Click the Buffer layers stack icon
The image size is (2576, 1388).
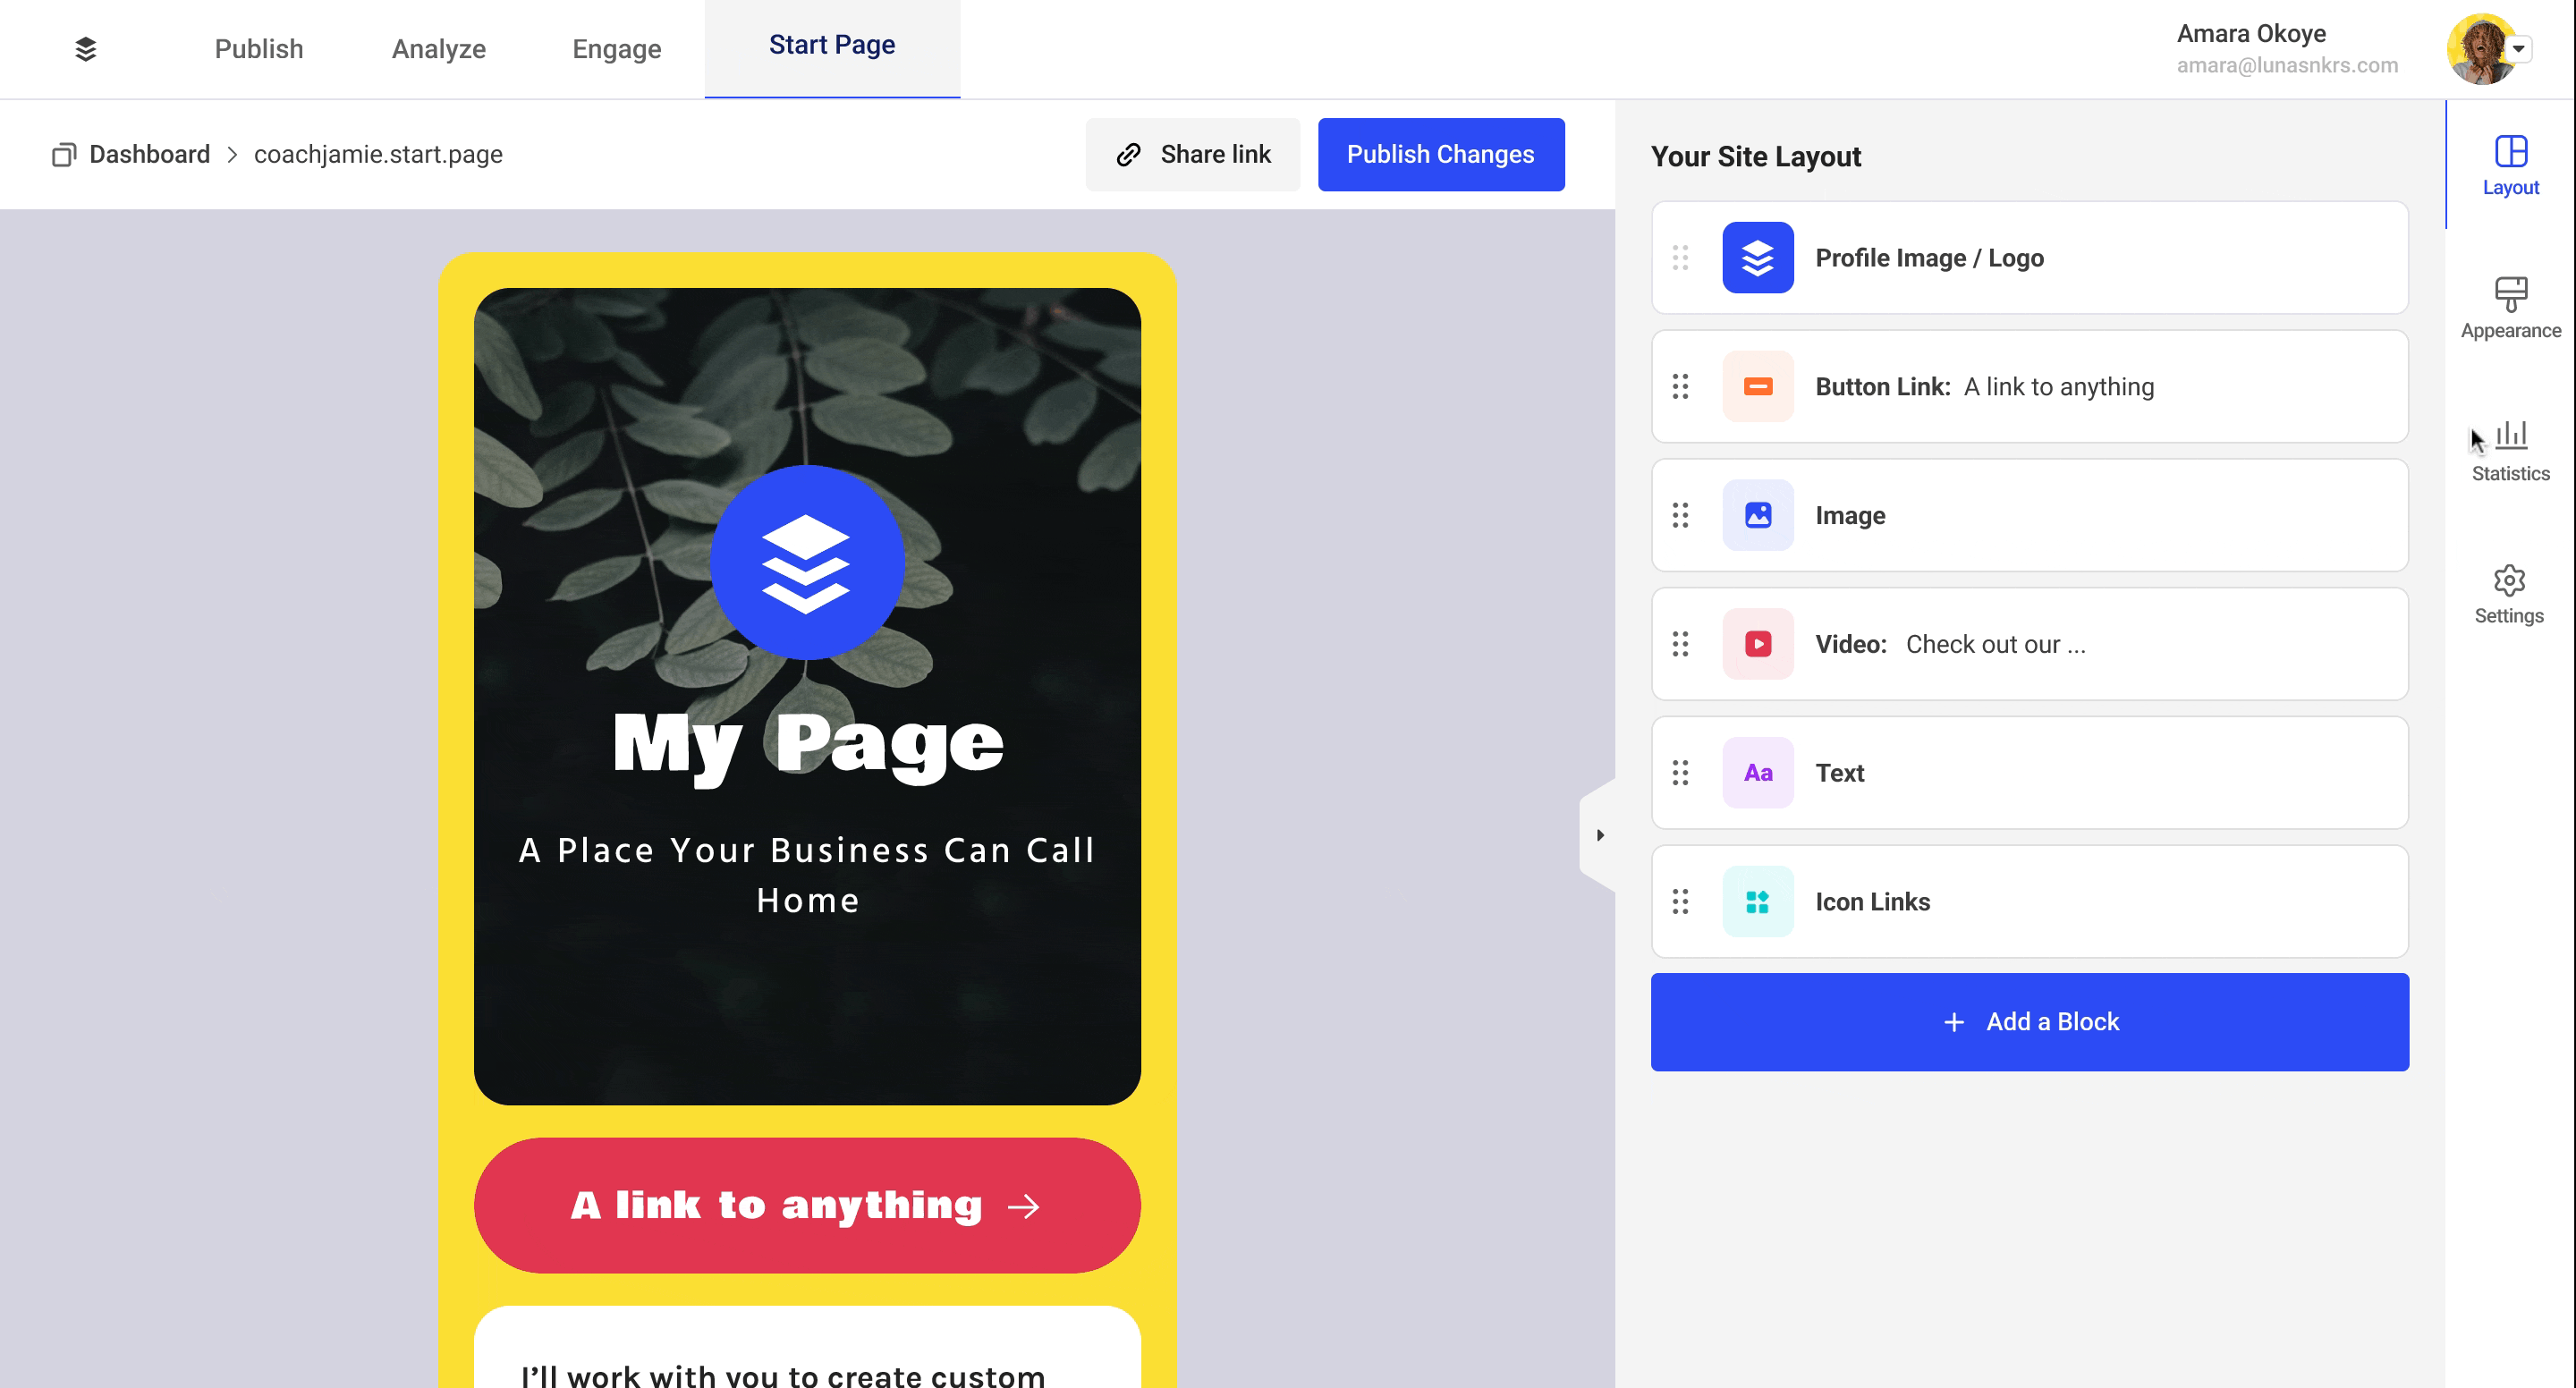(x=86, y=48)
